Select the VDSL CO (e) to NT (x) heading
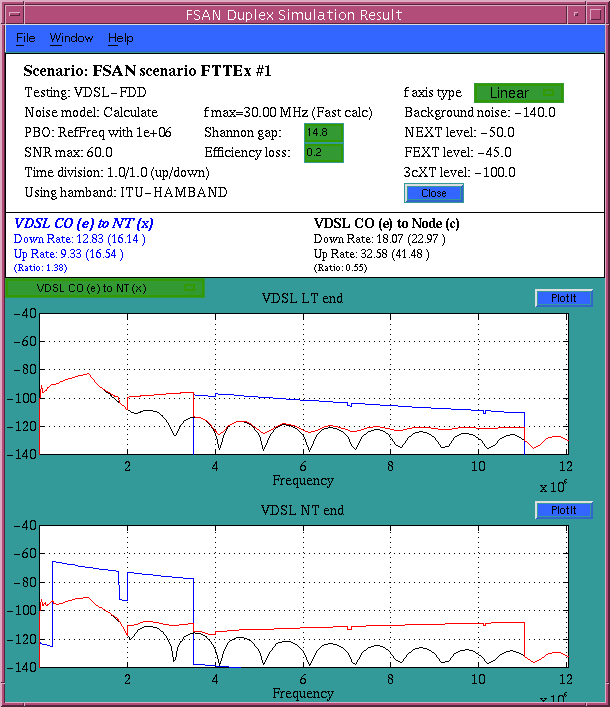 (x=84, y=223)
